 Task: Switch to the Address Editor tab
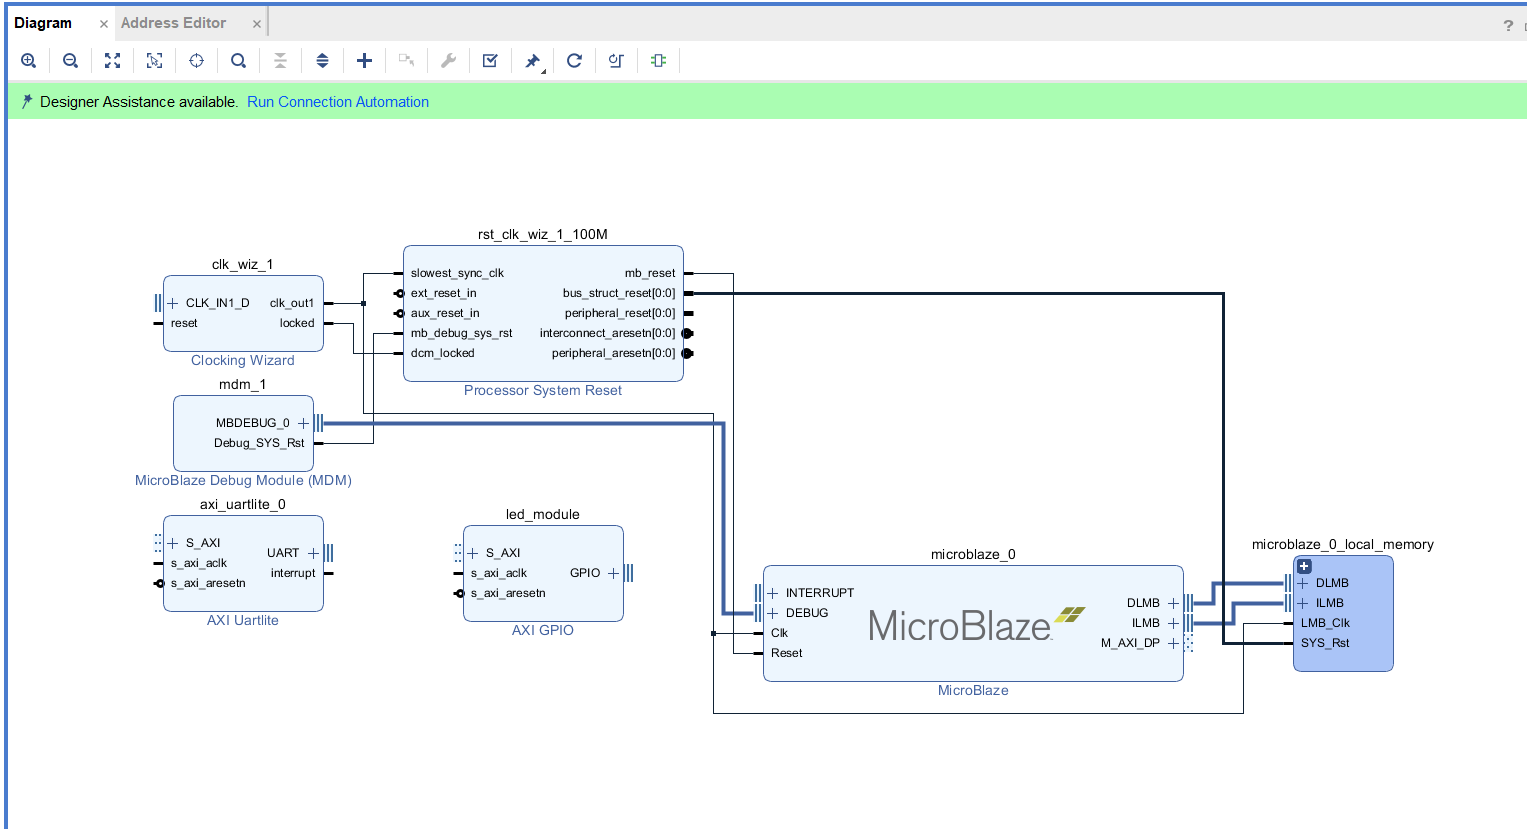(x=173, y=23)
